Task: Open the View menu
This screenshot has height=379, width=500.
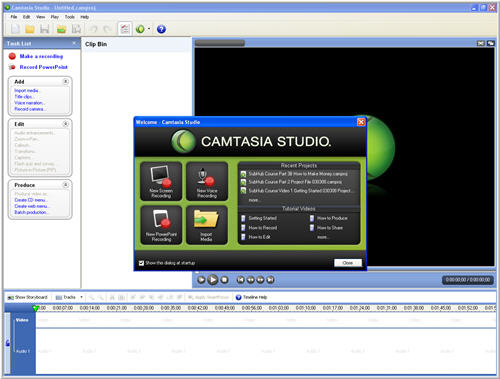Action: [x=41, y=17]
